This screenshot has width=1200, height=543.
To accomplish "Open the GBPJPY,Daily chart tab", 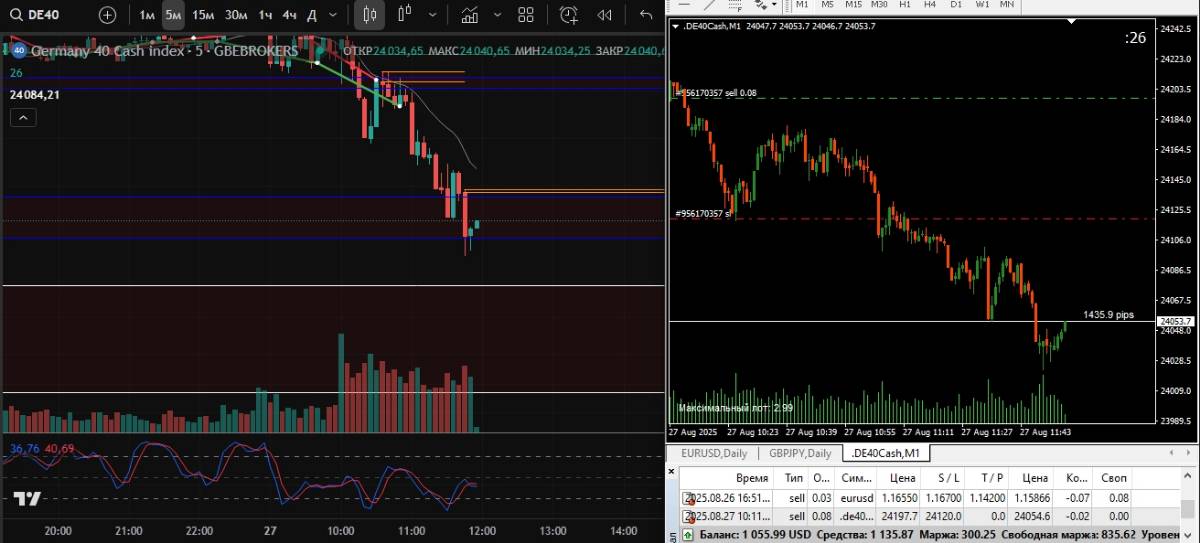I will coord(799,453).
